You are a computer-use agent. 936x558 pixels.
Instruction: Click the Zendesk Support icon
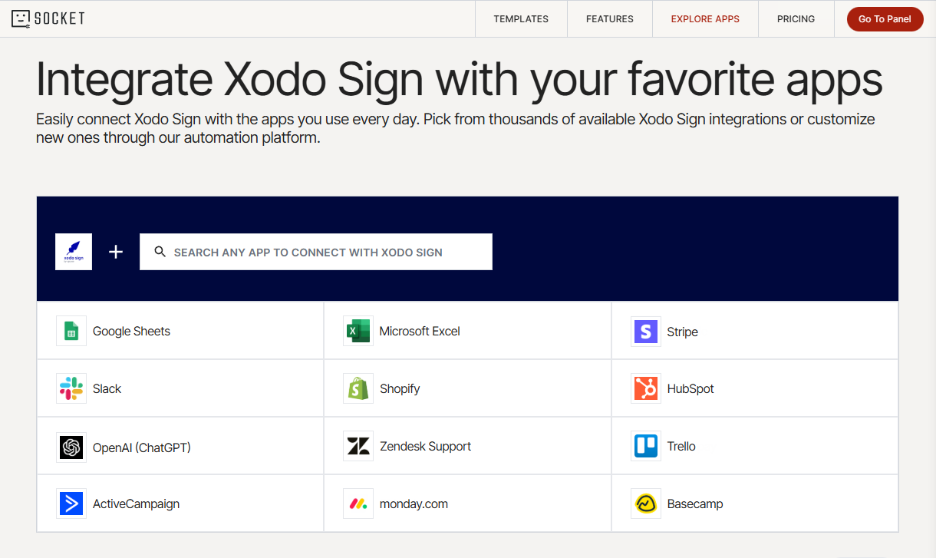click(358, 446)
